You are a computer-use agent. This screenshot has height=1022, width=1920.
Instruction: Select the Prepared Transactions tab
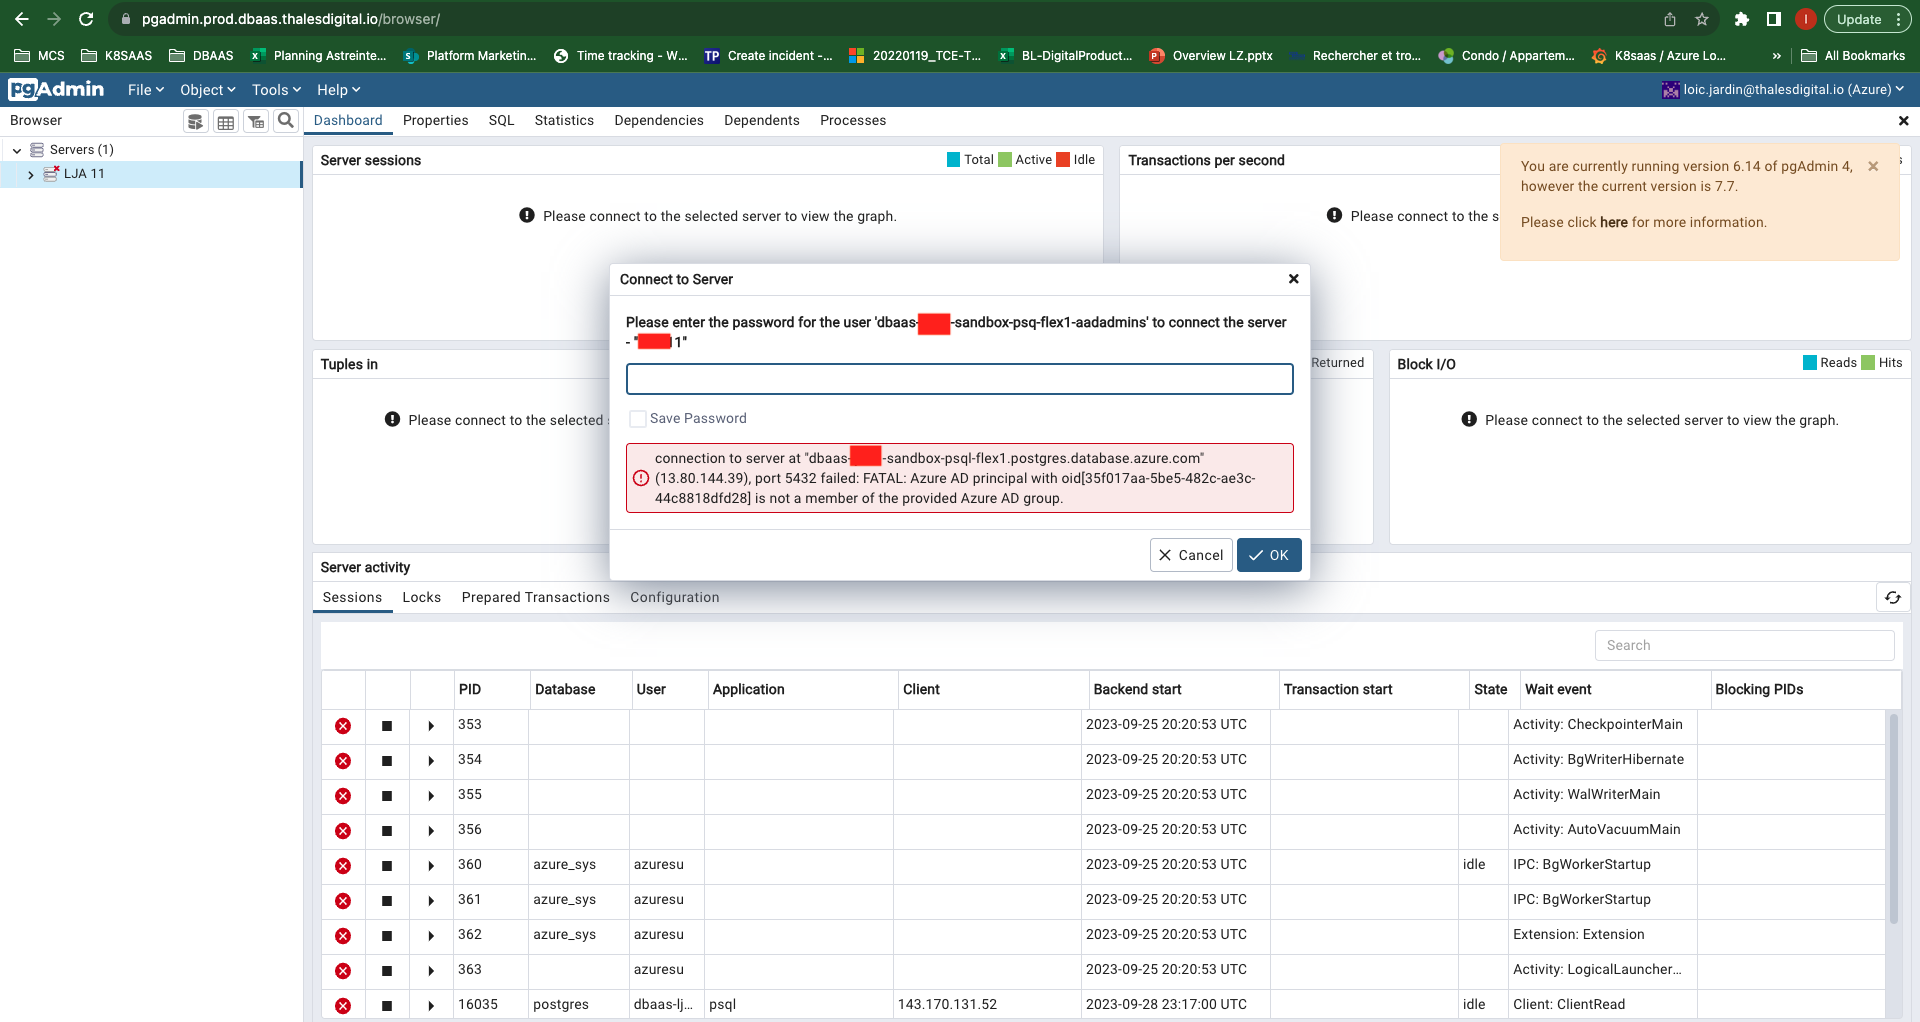[x=535, y=597]
